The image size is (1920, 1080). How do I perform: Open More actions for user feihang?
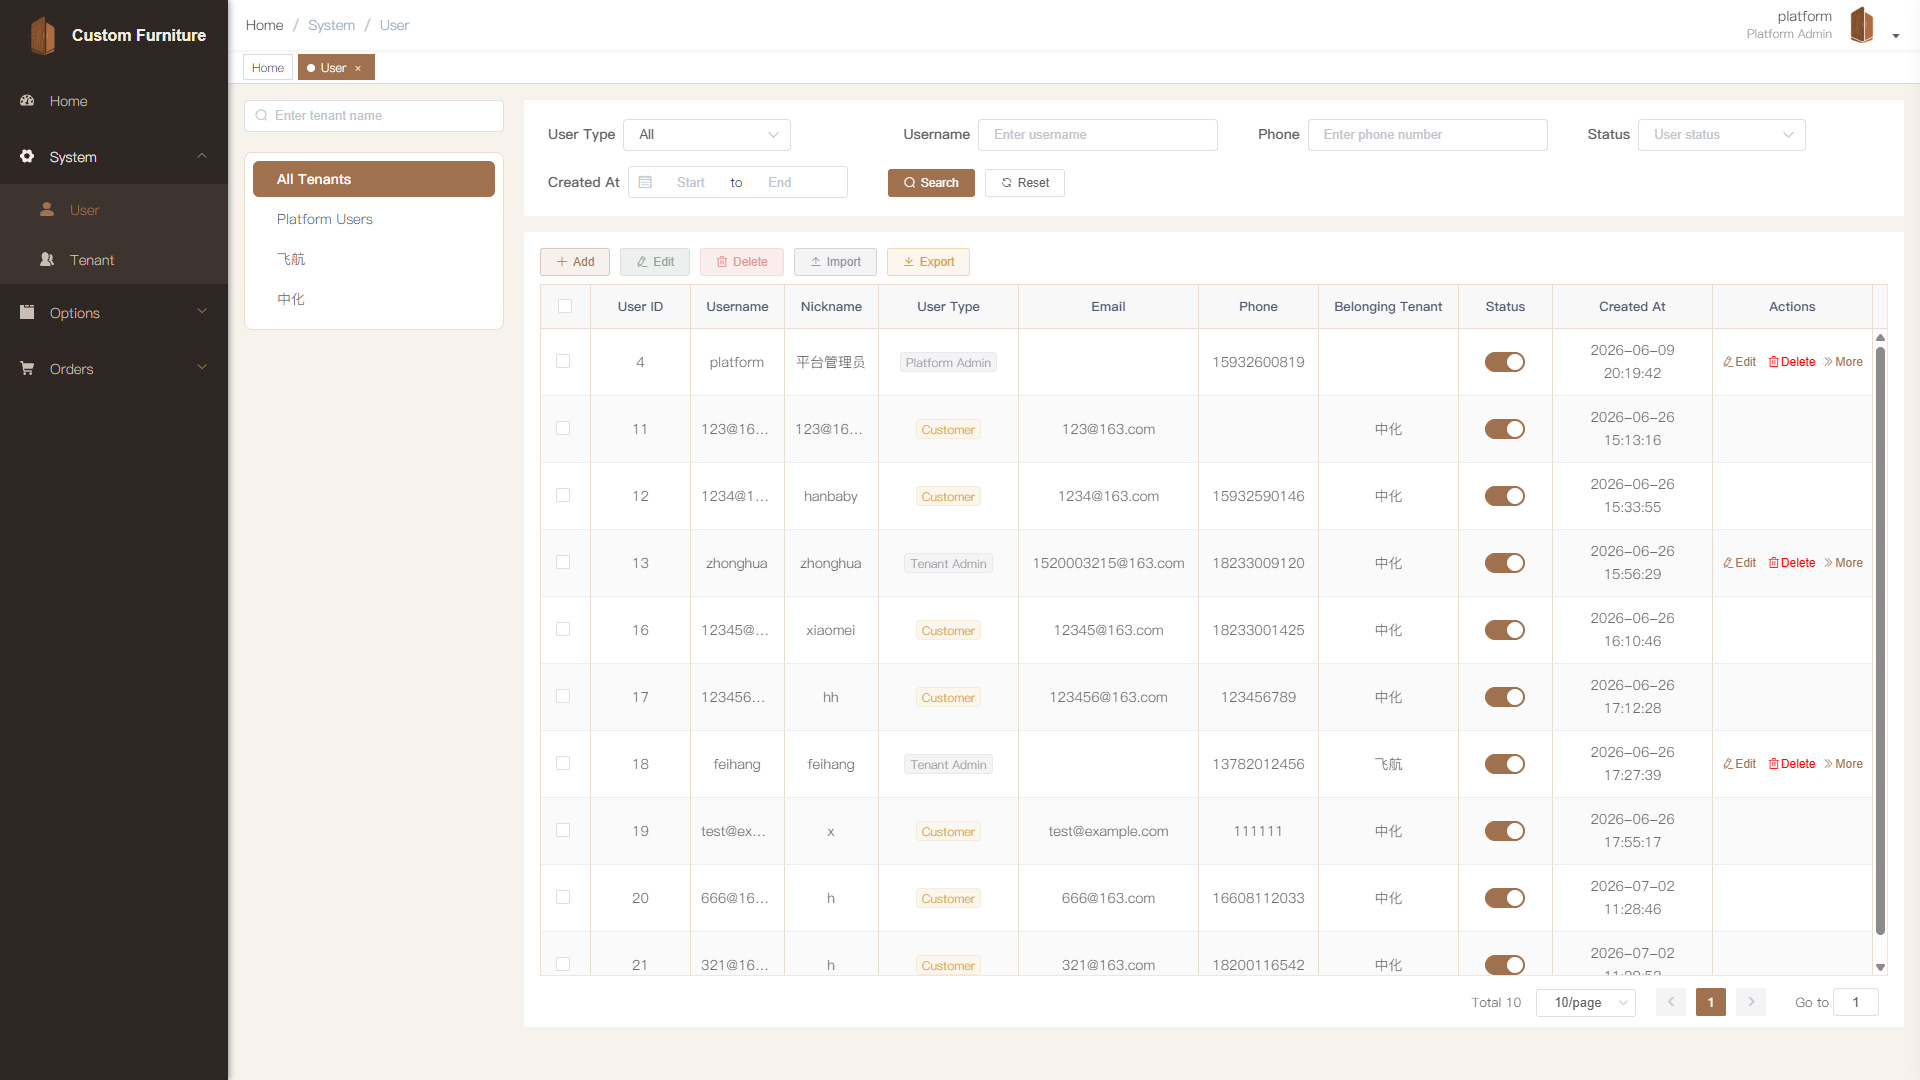tap(1843, 764)
